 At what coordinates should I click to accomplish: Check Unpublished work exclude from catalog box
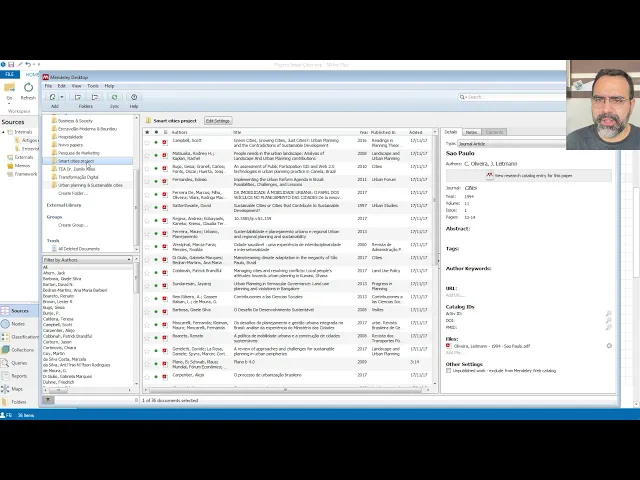tap(449, 371)
